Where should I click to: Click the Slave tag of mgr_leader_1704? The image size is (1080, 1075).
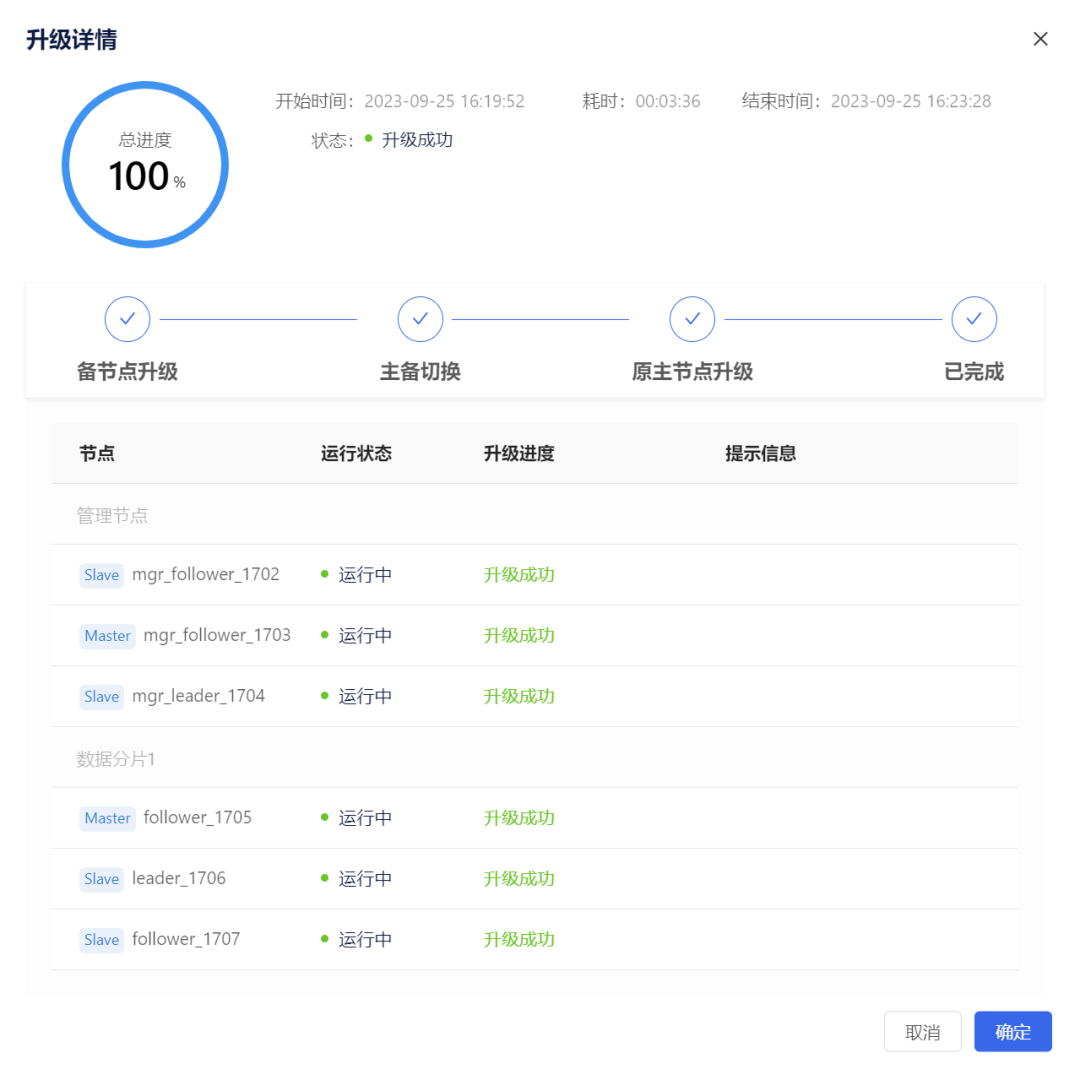point(101,696)
